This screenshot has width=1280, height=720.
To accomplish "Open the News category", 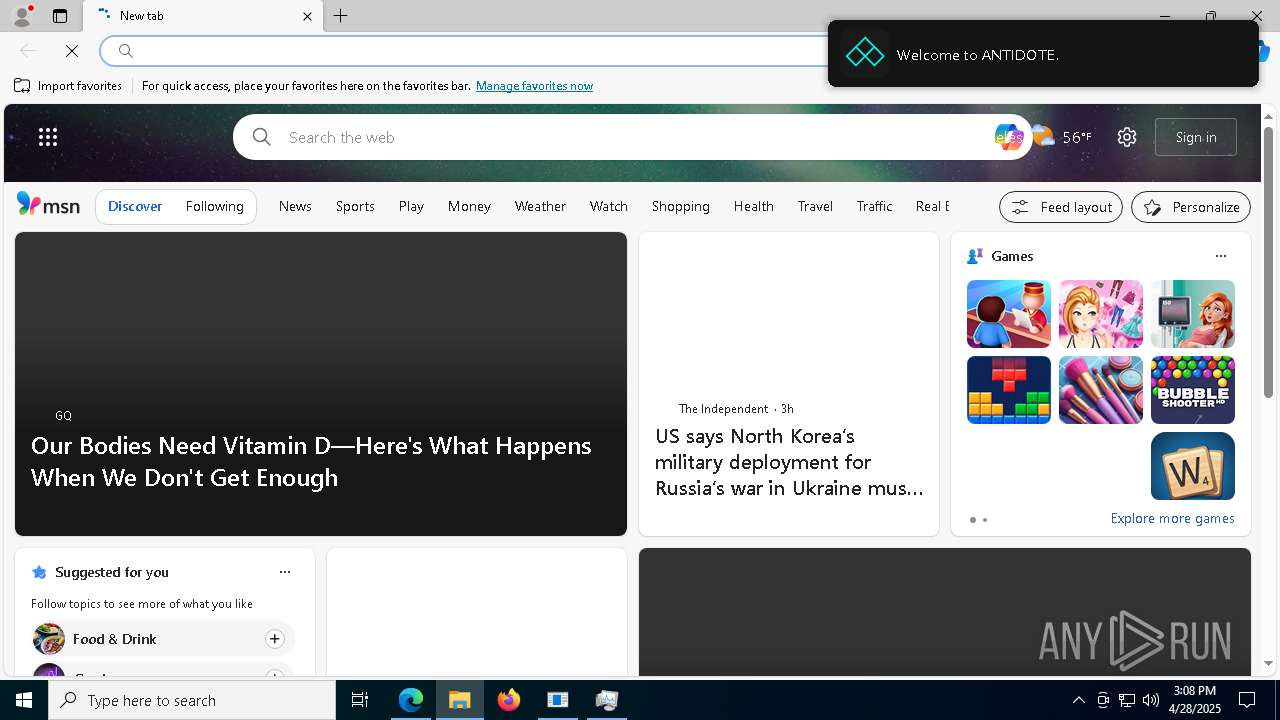I will [295, 206].
